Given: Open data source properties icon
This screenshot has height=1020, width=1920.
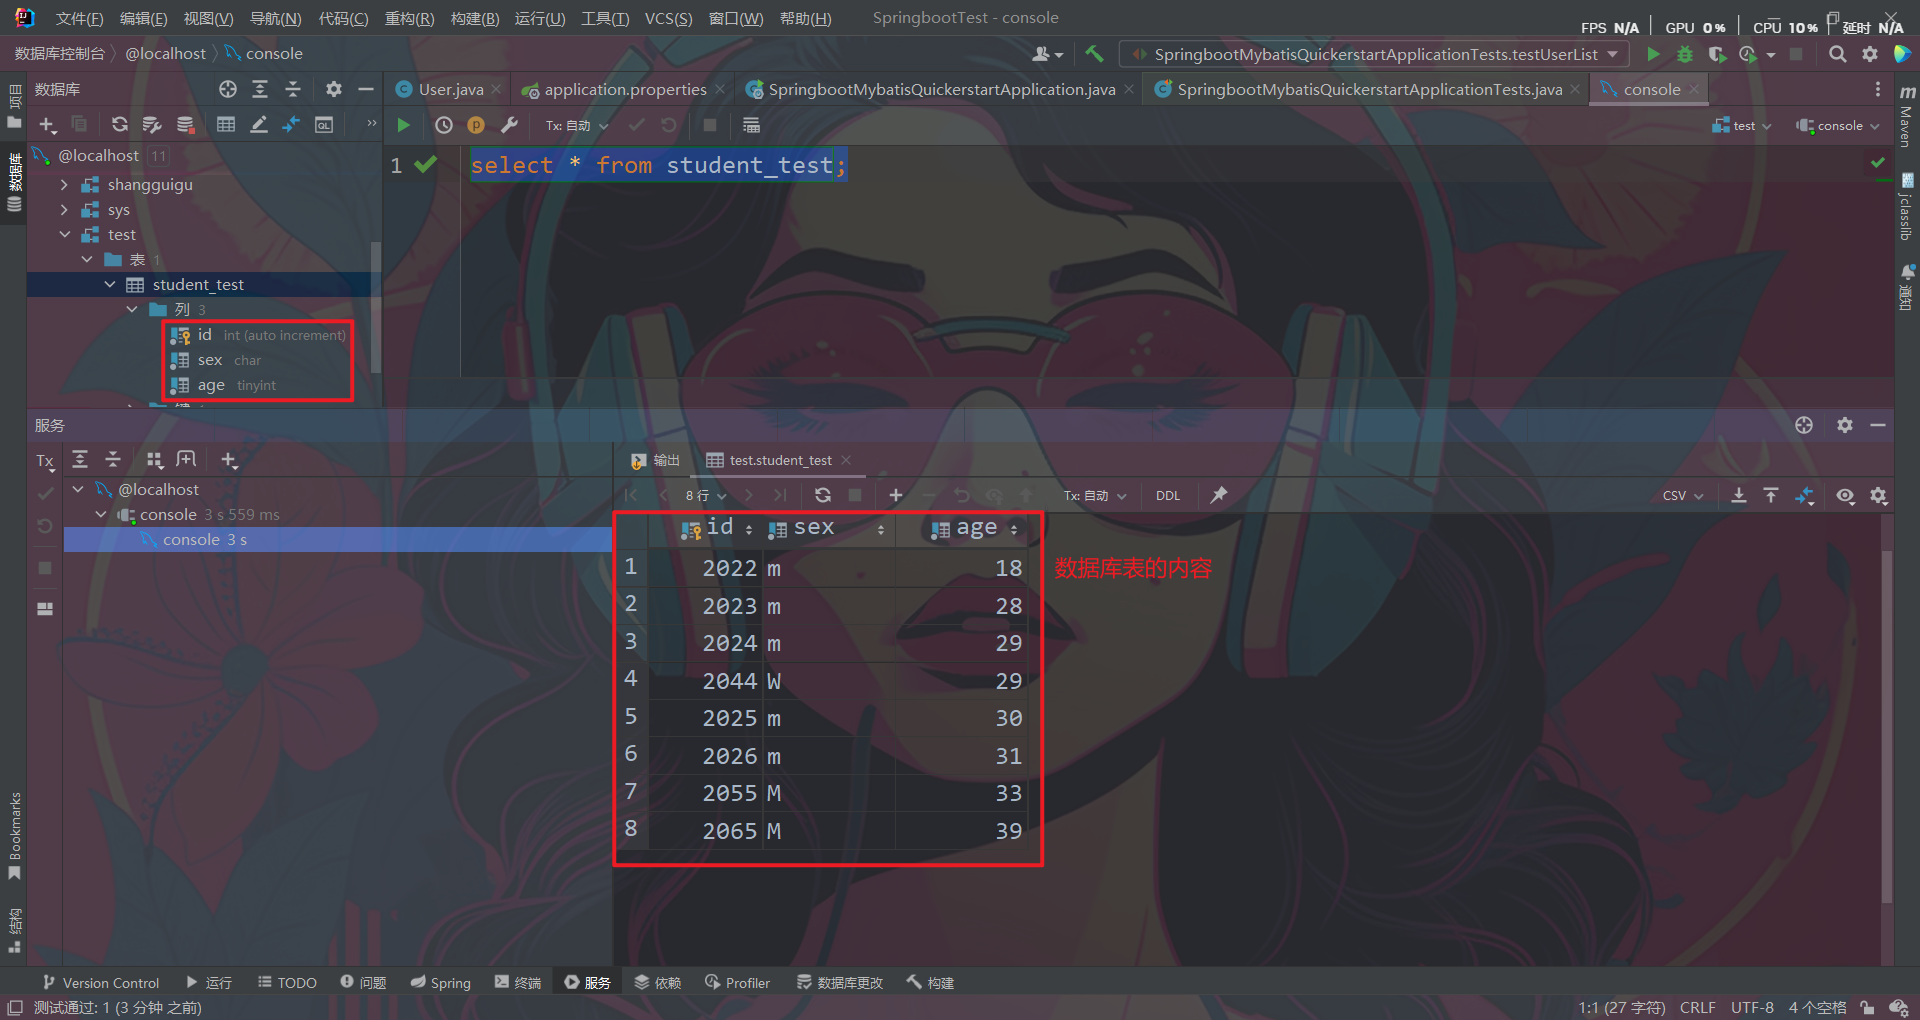Looking at the screenshot, I should [x=152, y=124].
